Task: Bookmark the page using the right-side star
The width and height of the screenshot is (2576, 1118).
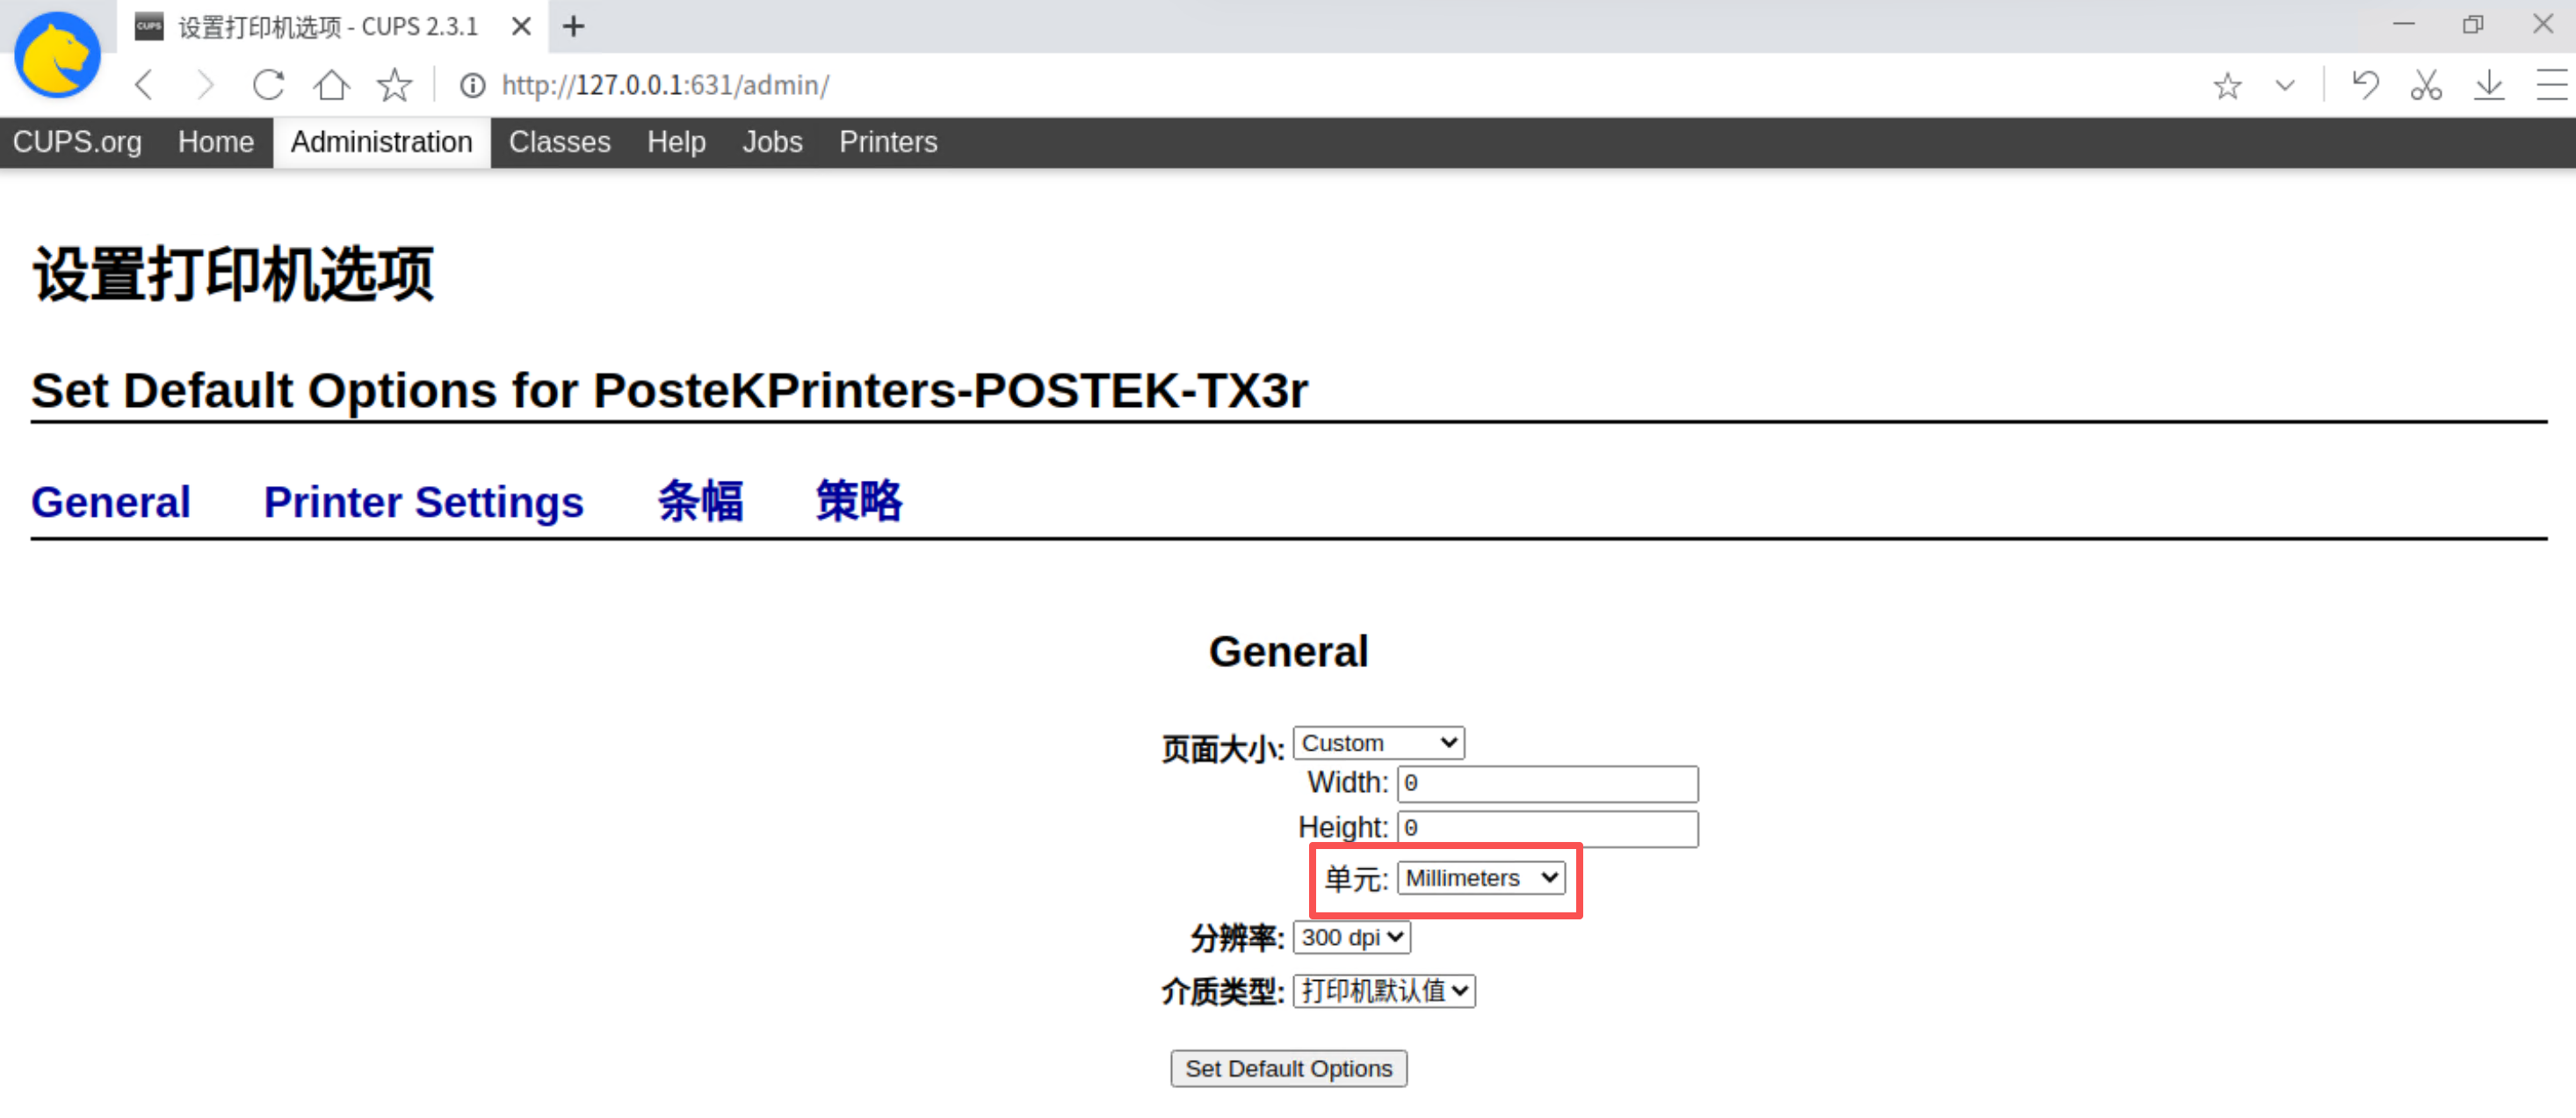Action: 2227,86
